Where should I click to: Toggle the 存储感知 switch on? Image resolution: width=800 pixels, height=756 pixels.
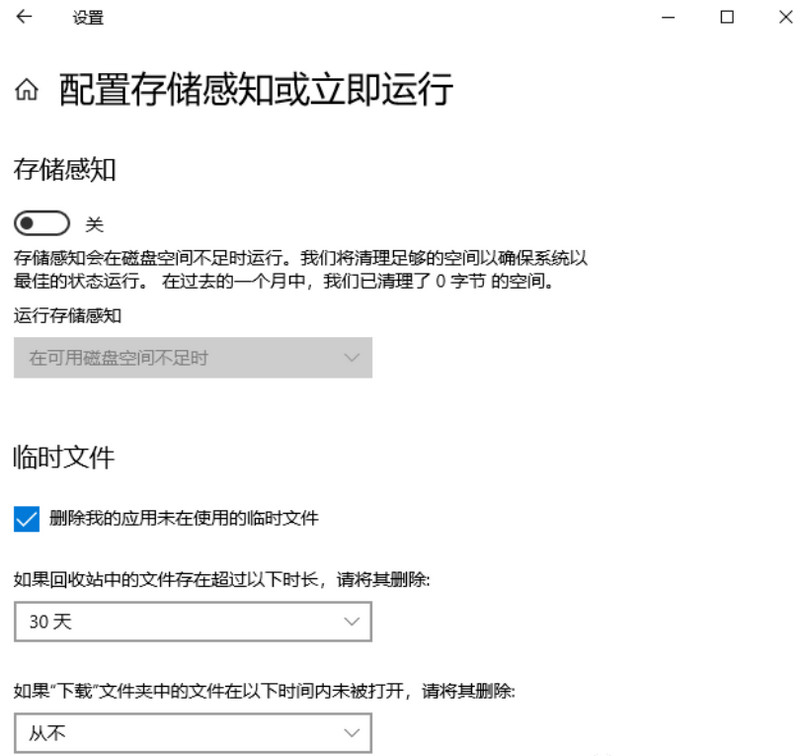(x=42, y=223)
